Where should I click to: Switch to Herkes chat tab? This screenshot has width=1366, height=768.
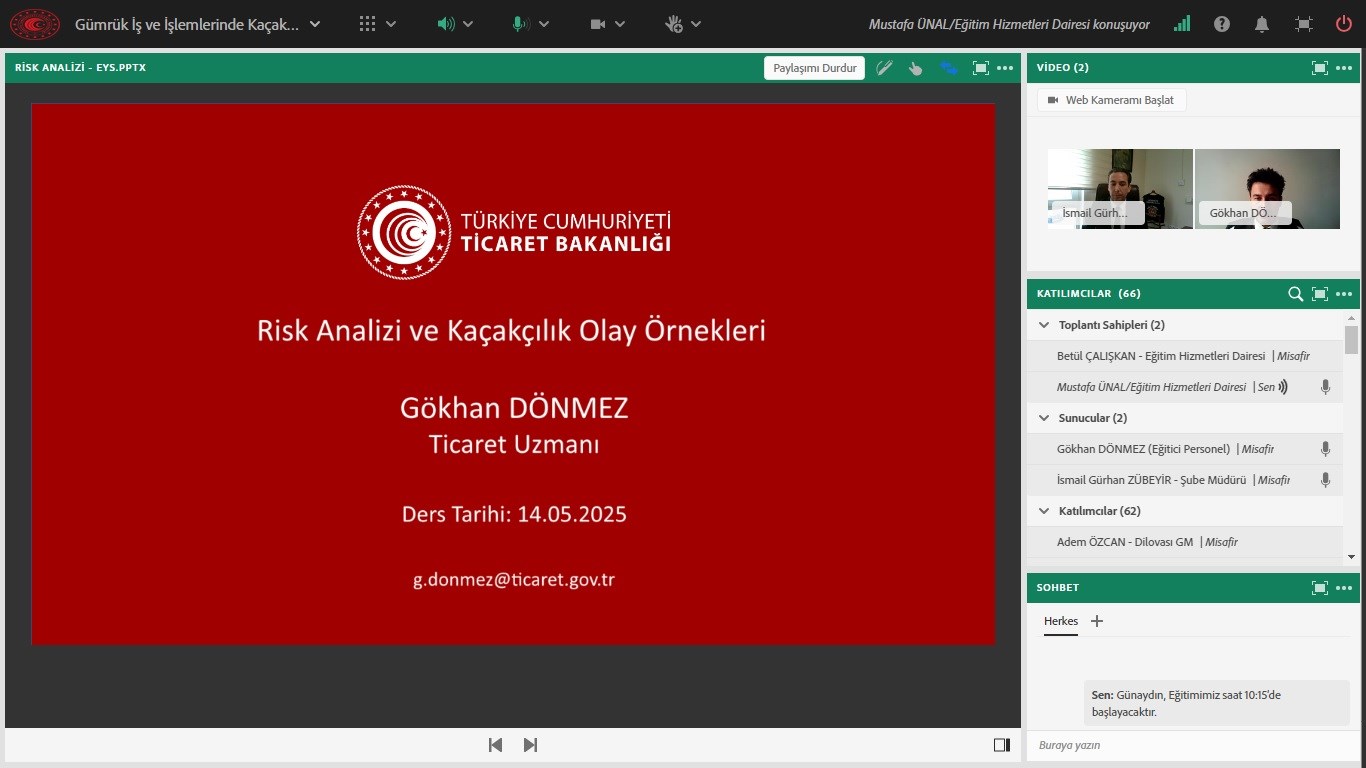(x=1061, y=622)
